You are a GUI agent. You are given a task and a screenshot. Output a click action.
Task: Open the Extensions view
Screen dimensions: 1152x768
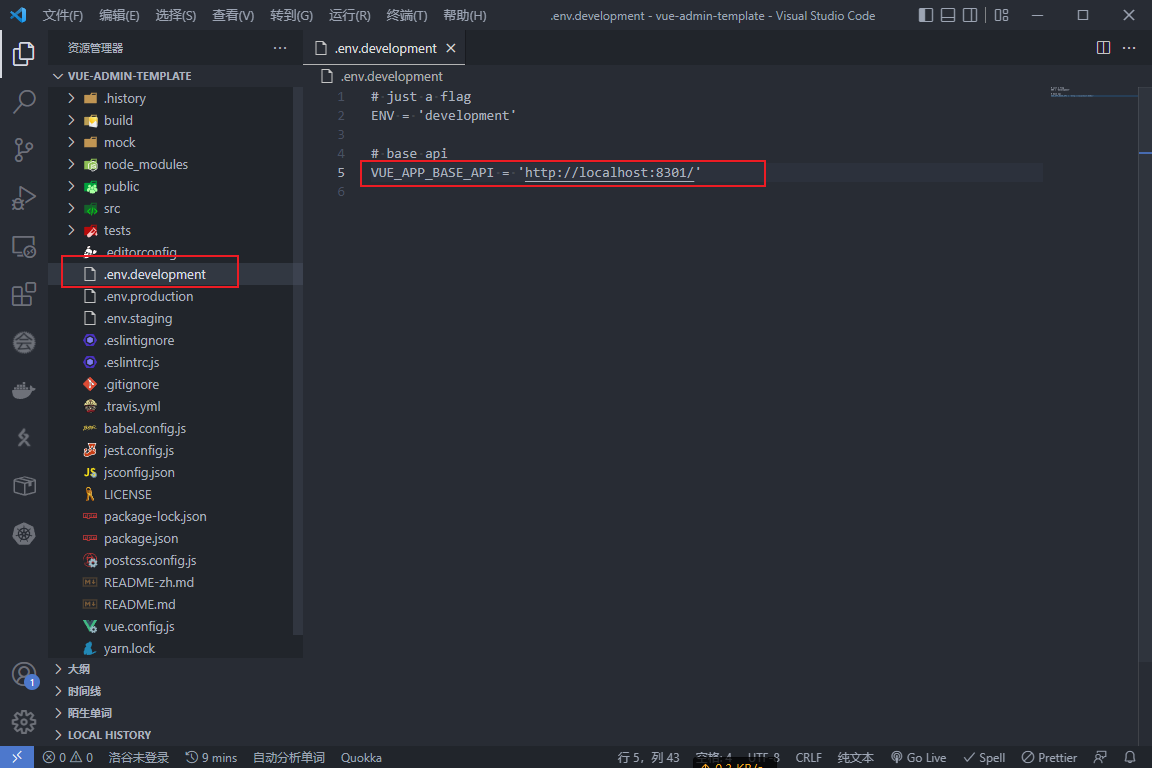(24, 295)
